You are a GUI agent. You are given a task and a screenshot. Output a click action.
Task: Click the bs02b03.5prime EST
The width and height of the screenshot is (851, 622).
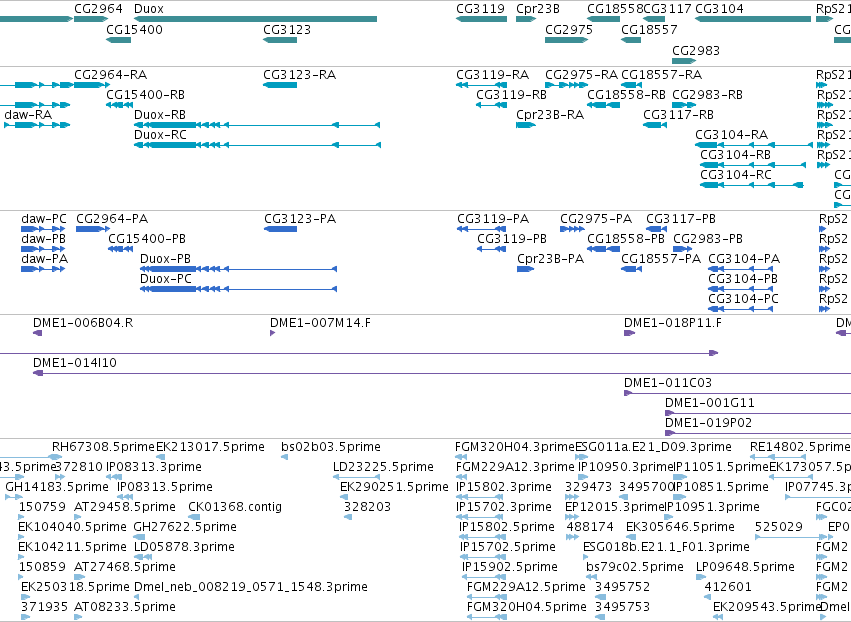(x=284, y=457)
